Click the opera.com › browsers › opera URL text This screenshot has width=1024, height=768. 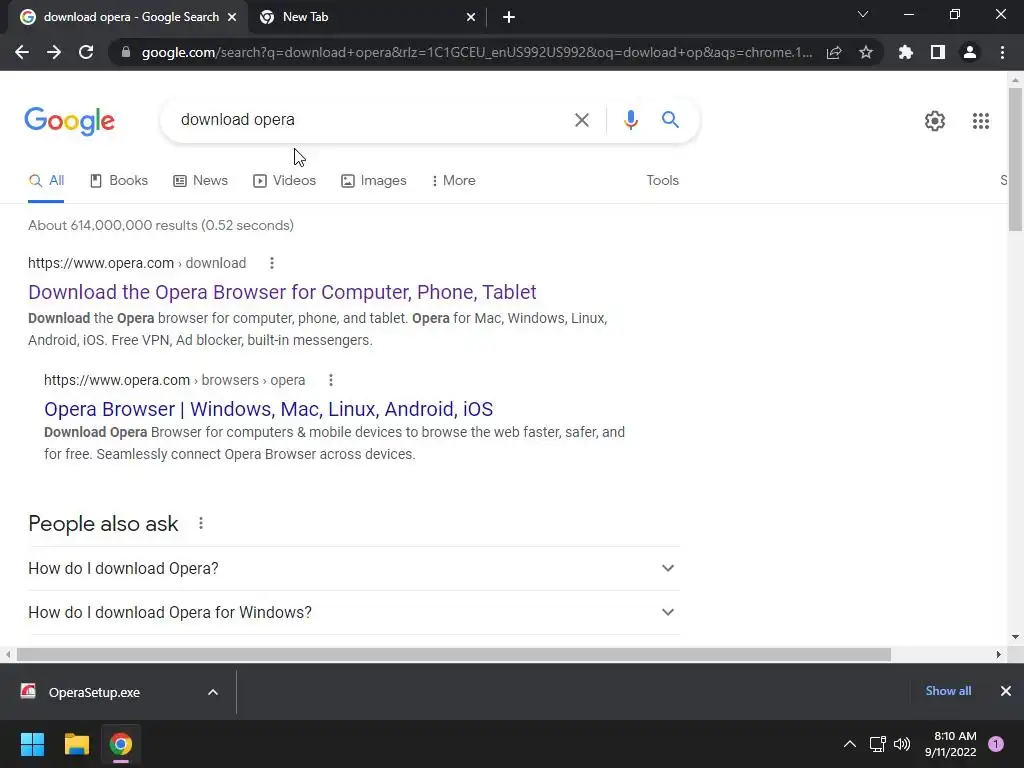coord(174,380)
